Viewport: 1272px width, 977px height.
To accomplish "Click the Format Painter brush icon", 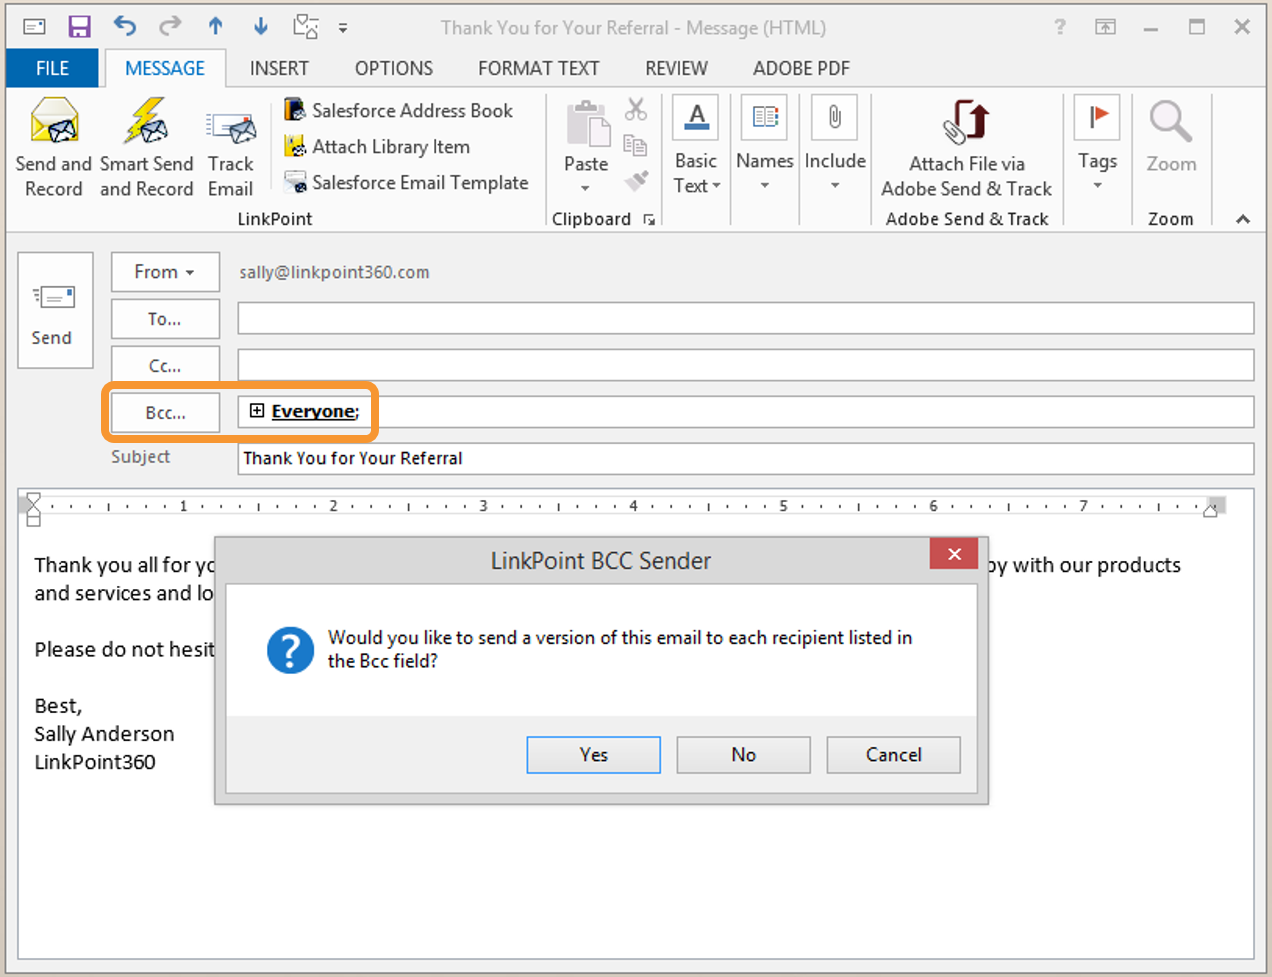I will [636, 181].
